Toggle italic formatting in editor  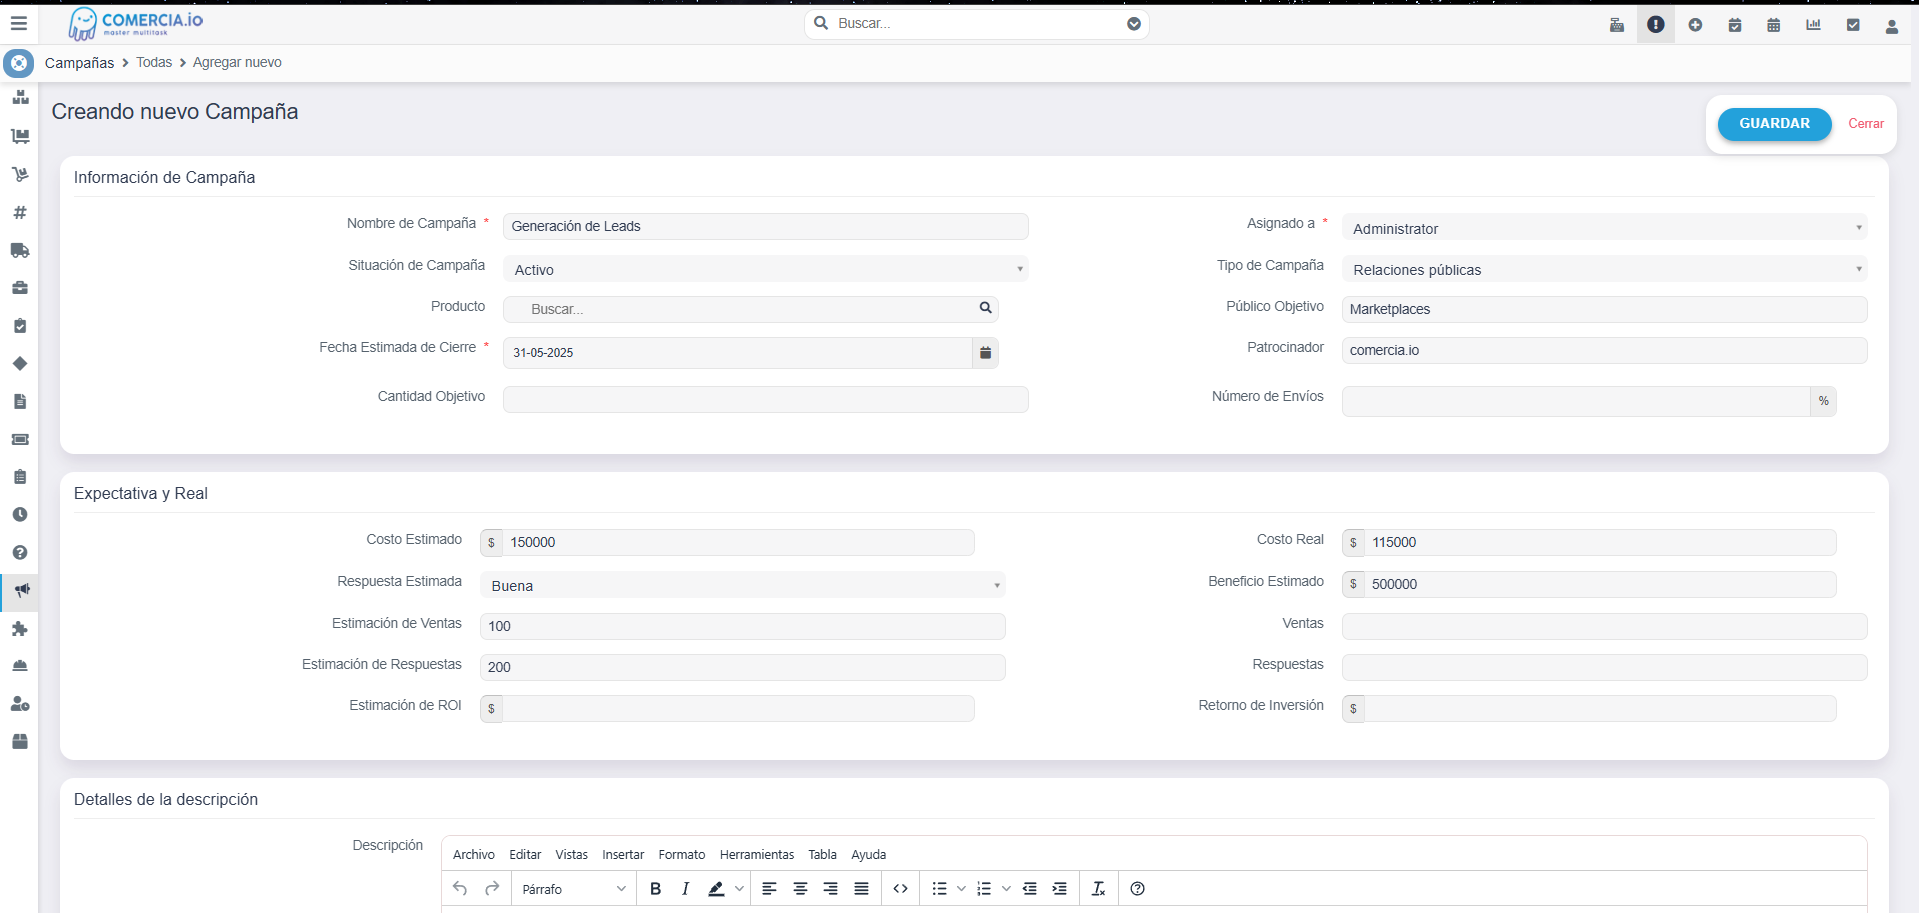point(685,889)
